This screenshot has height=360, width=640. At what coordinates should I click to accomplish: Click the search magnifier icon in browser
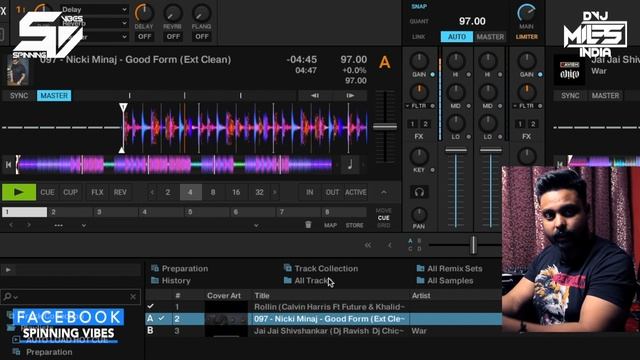(7, 296)
